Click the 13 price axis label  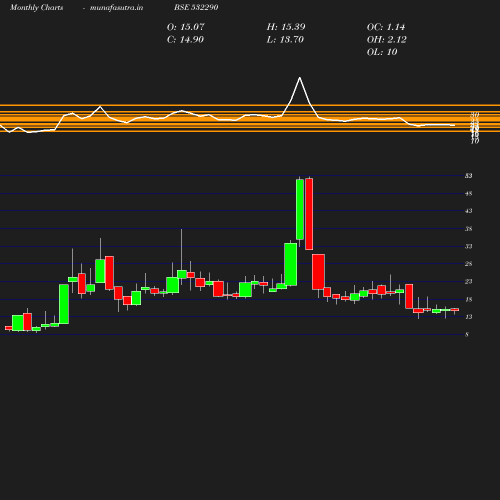[x=468, y=317]
